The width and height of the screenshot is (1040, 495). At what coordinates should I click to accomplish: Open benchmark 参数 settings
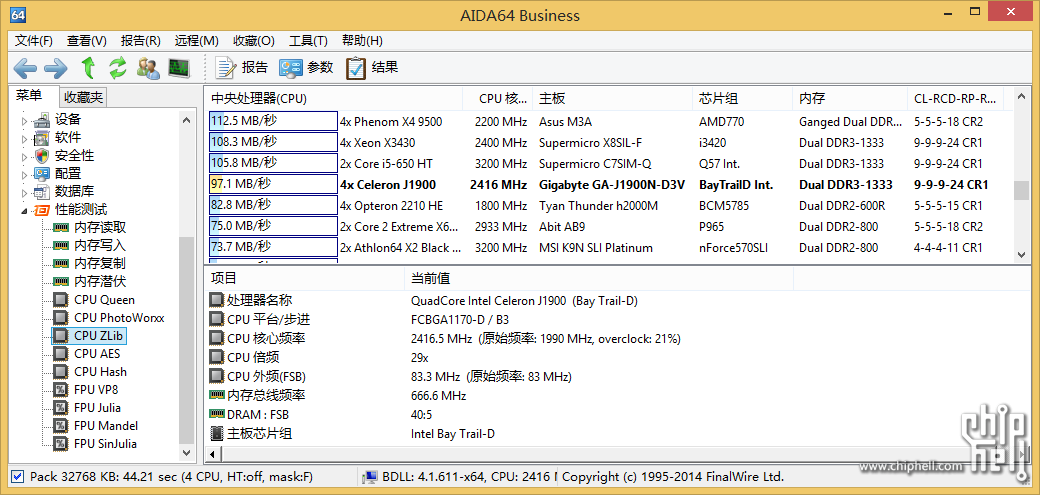pyautogui.click(x=306, y=67)
